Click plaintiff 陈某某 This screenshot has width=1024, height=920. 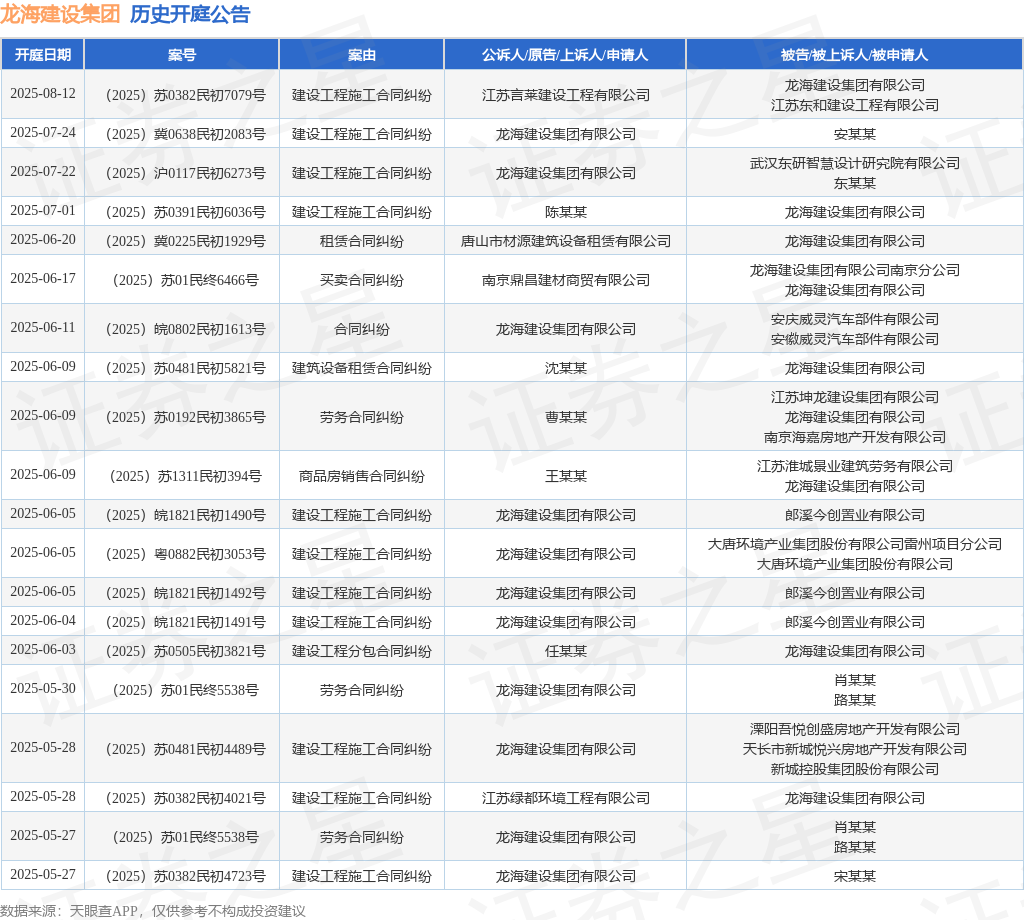click(566, 212)
